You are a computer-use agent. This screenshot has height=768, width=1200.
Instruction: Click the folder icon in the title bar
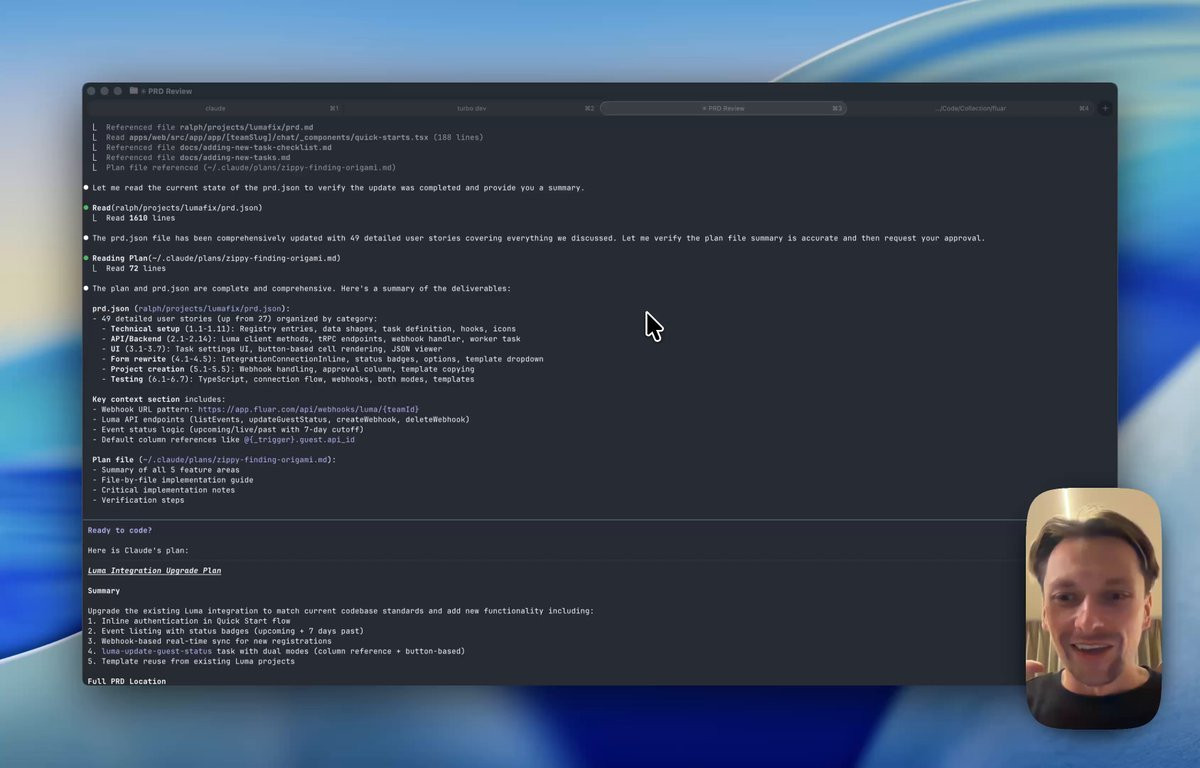click(x=134, y=91)
